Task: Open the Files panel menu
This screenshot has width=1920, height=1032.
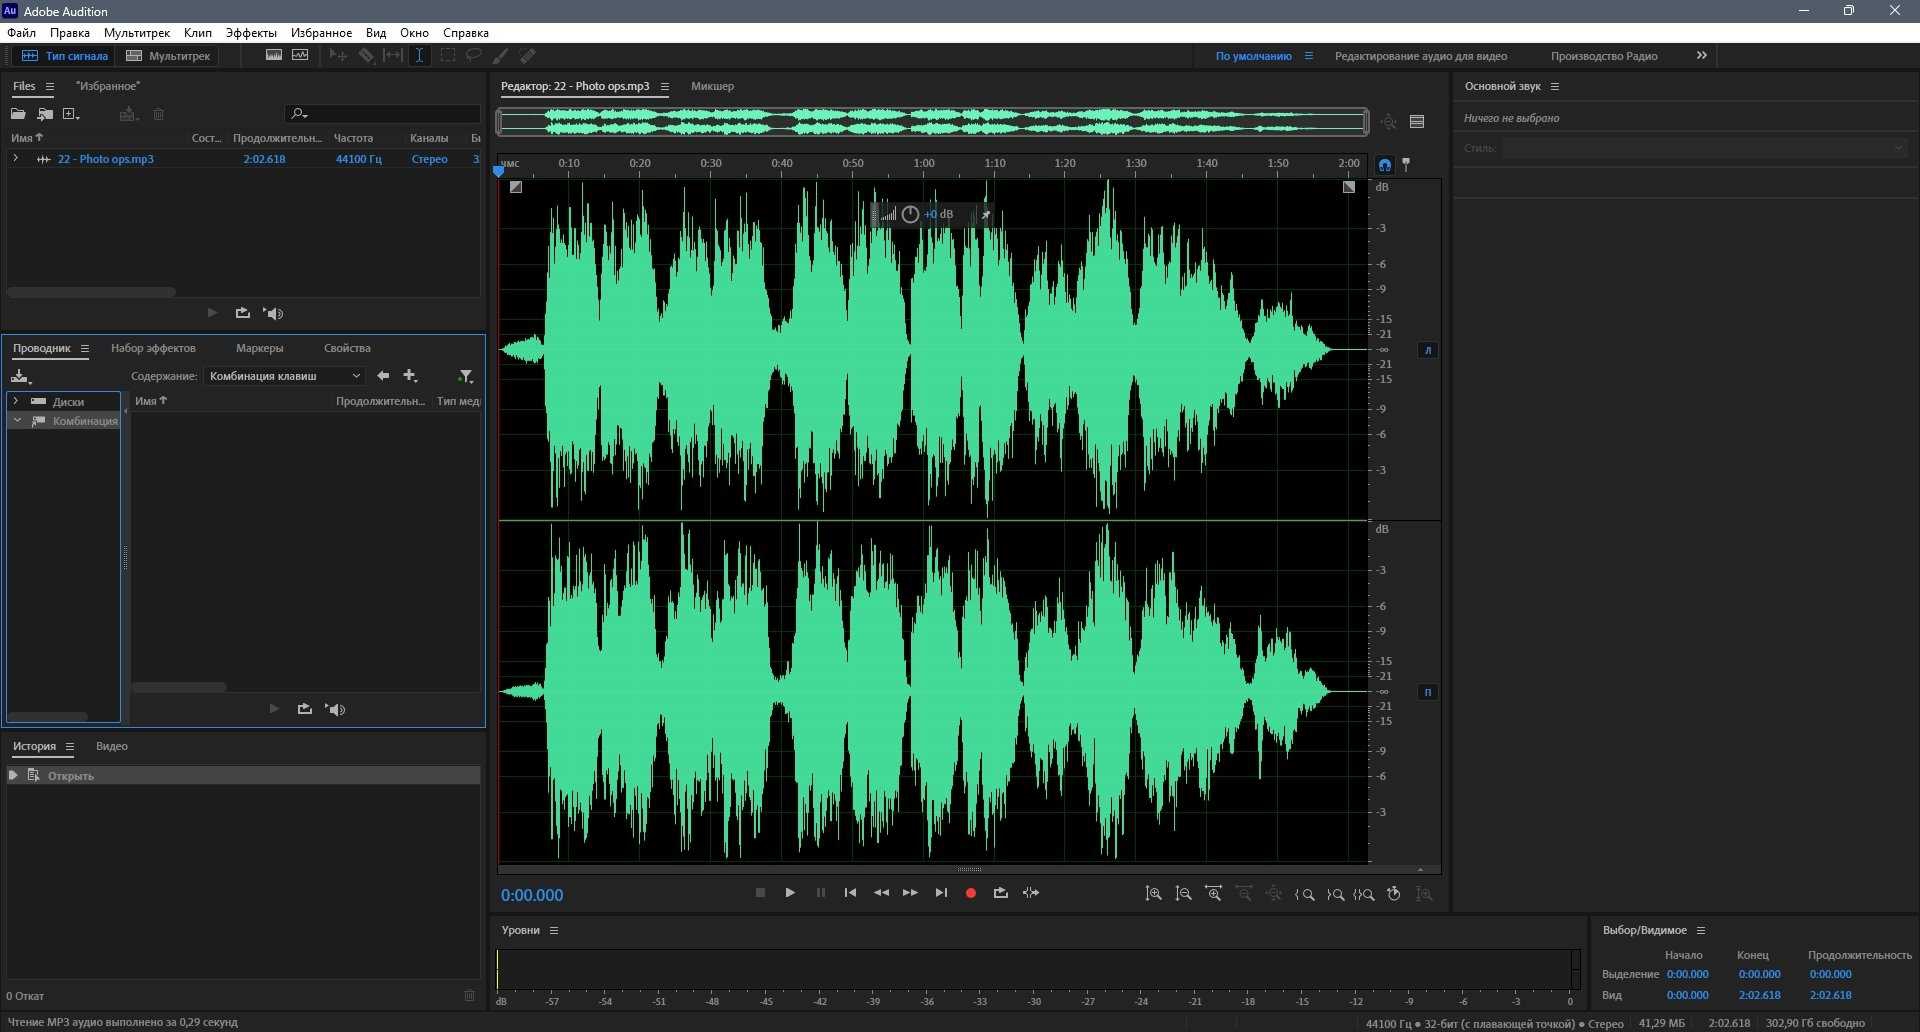Action: coord(49,86)
